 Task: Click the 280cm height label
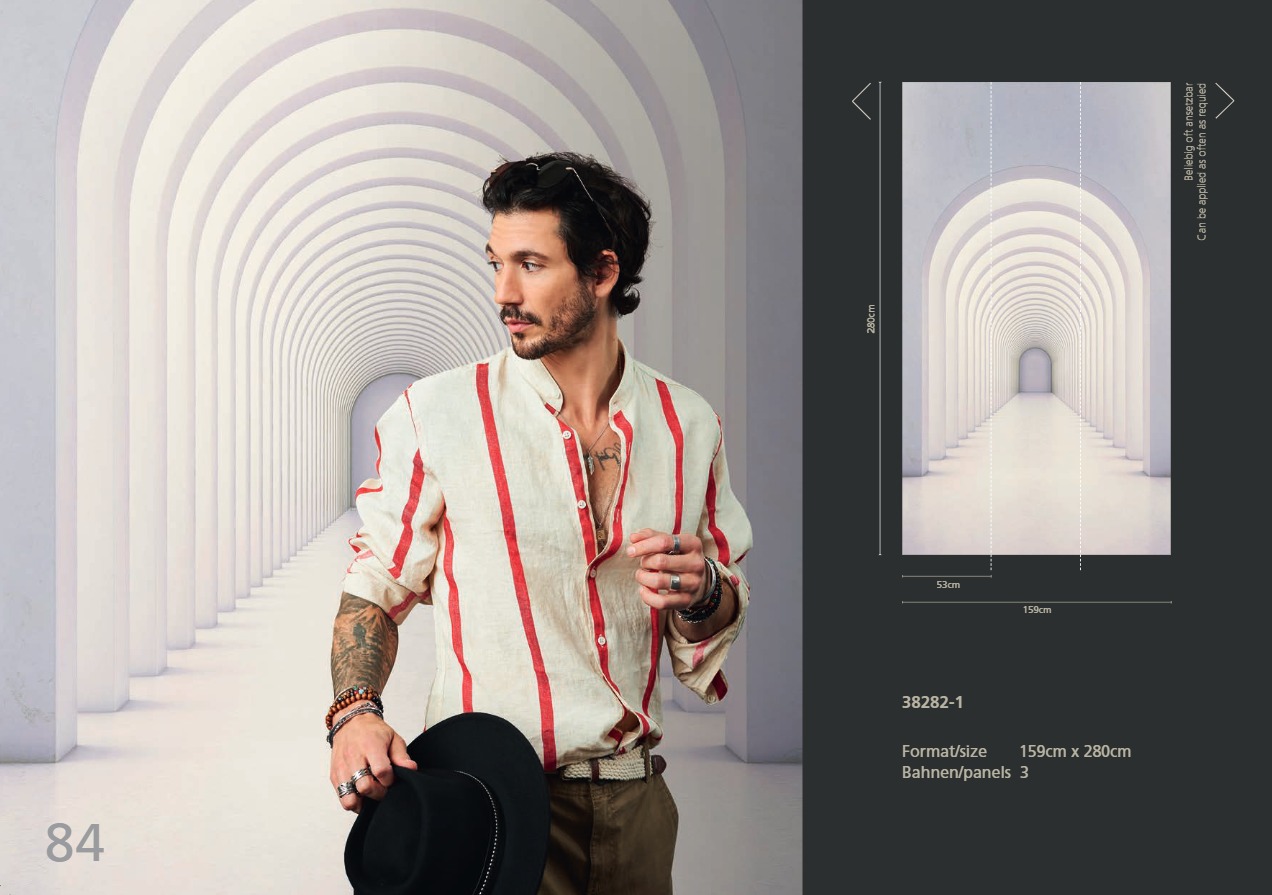871,318
